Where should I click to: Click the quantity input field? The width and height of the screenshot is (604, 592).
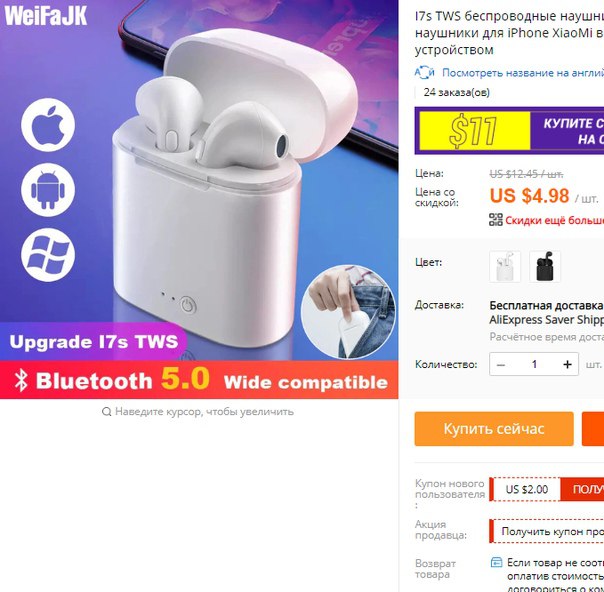pyautogui.click(x=534, y=364)
